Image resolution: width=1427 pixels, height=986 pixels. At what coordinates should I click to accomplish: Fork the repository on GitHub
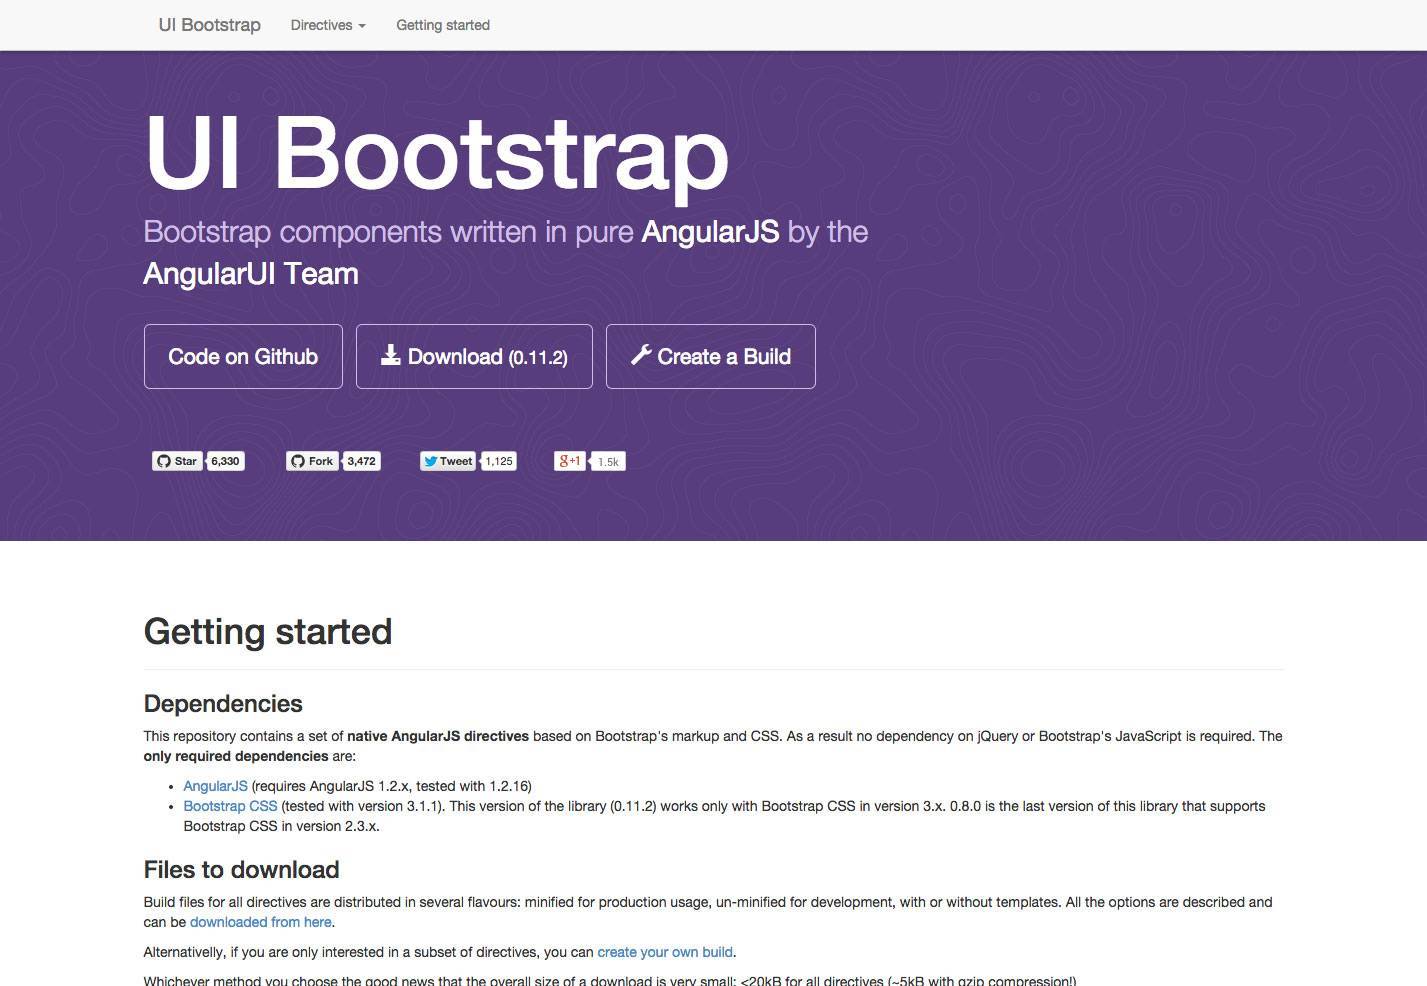pos(311,461)
